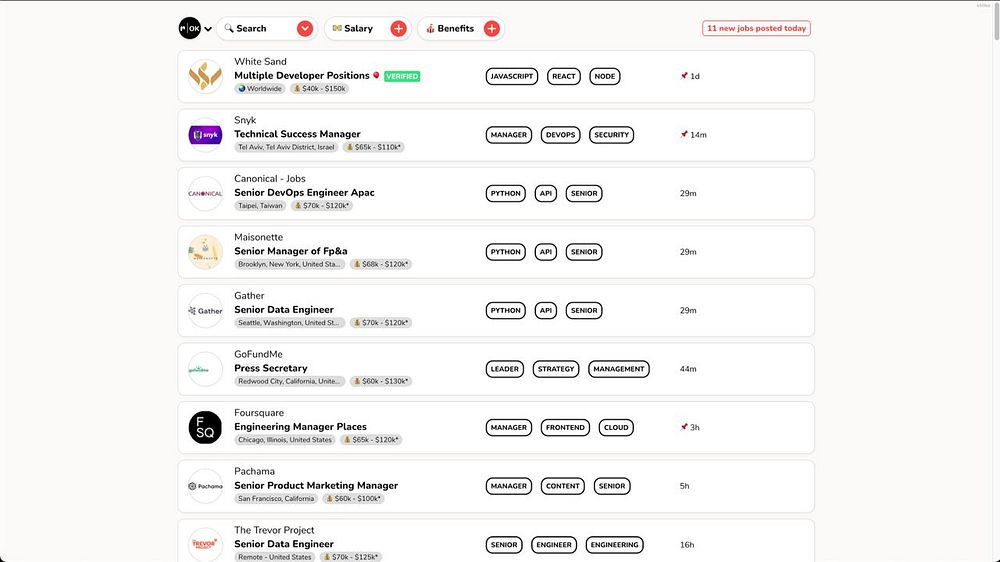Open the Pachama company logo
The height and width of the screenshot is (562, 1000).
[x=205, y=486]
